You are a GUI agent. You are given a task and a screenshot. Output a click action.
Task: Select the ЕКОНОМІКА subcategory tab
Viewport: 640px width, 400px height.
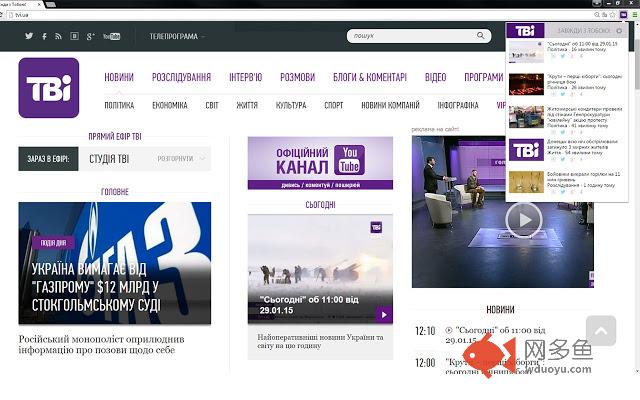pos(170,104)
